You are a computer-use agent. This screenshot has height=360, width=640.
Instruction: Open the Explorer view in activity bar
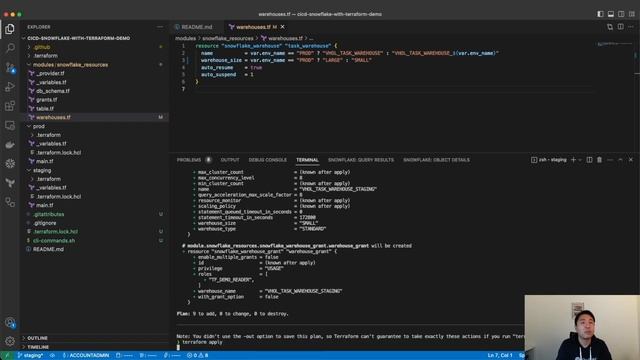point(10,29)
